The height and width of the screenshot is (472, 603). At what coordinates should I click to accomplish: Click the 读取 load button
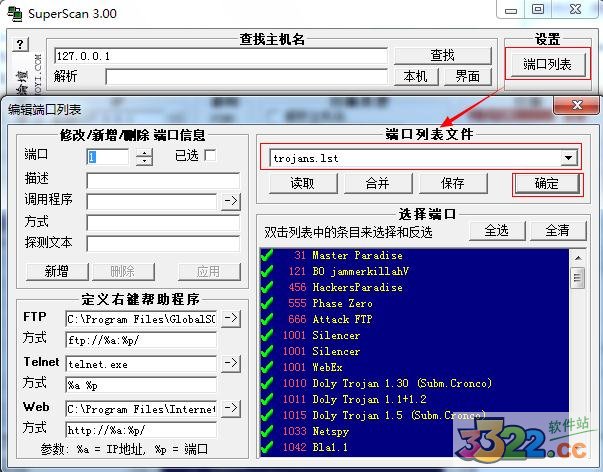pos(303,183)
